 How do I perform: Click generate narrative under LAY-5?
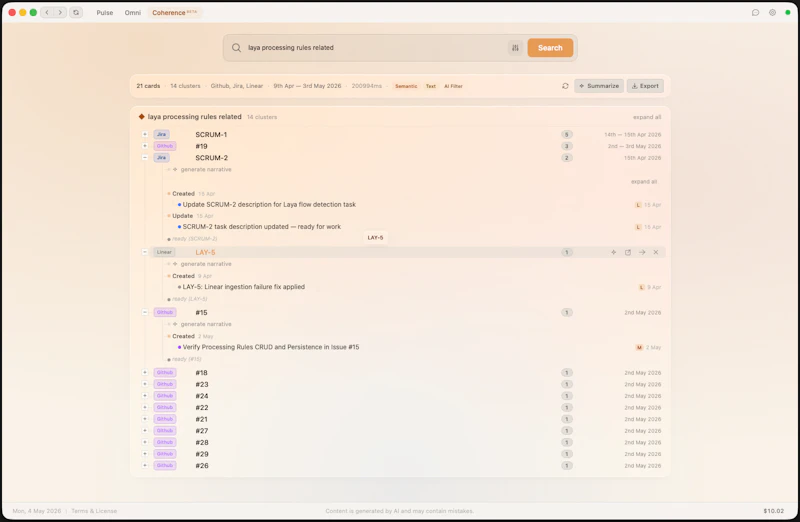tap(206, 264)
